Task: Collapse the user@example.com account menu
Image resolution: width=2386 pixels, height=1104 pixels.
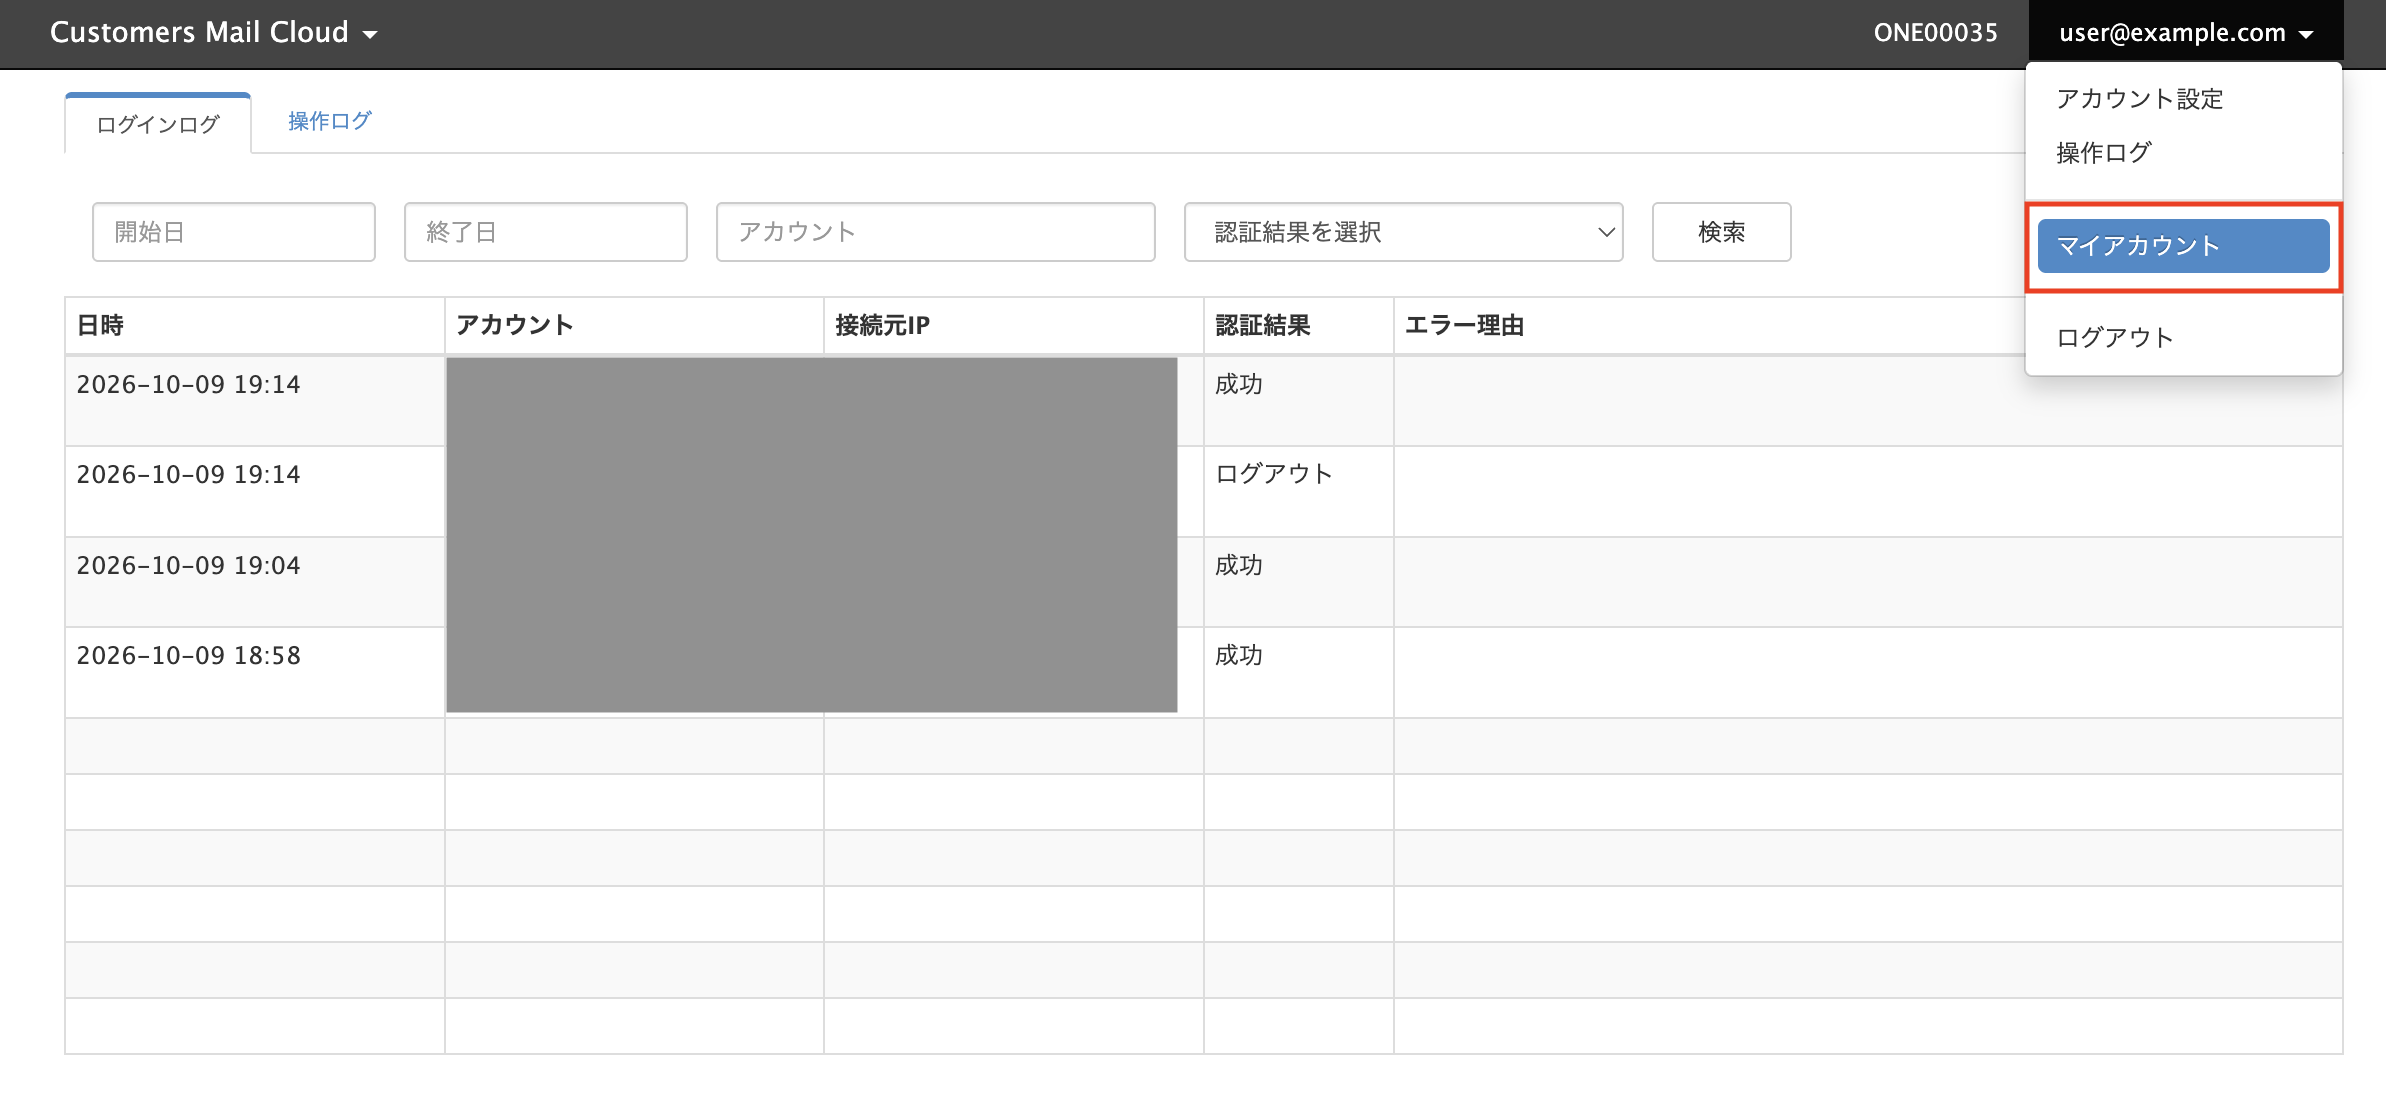Action: click(2185, 33)
